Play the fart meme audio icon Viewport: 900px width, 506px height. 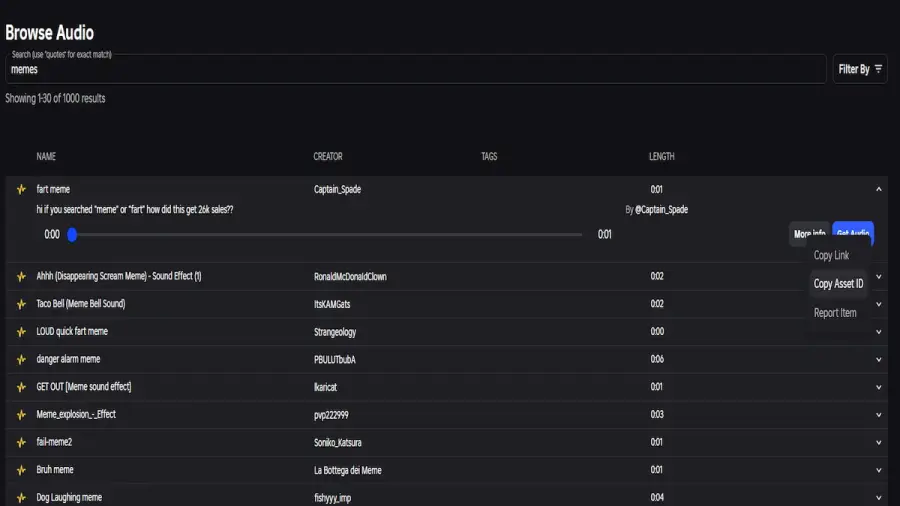click(20, 189)
